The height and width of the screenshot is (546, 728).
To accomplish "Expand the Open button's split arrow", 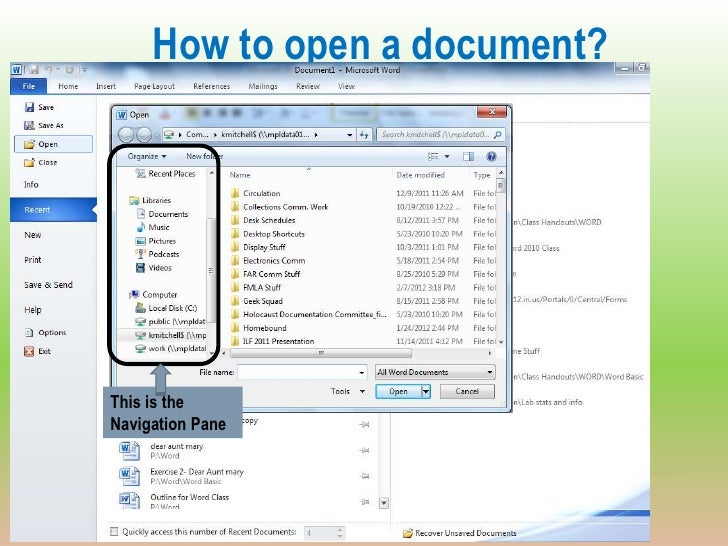I will (426, 391).
